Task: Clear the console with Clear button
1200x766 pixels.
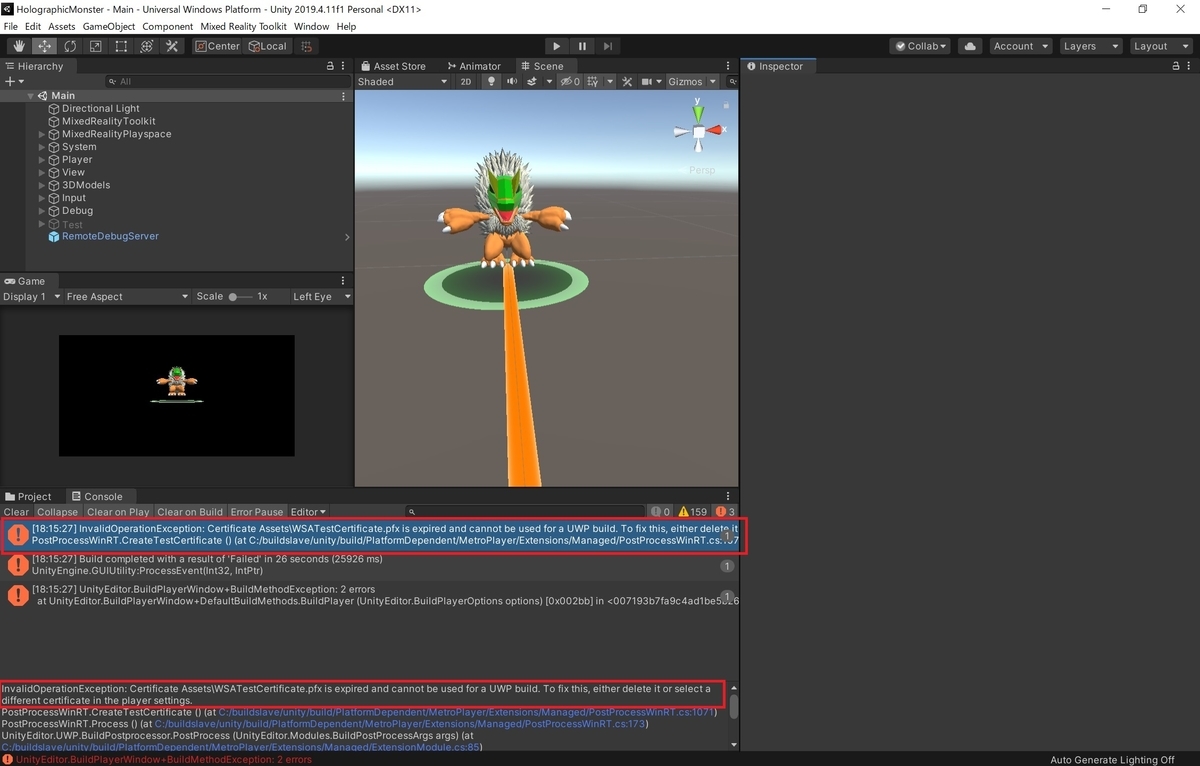Action: click(16, 512)
